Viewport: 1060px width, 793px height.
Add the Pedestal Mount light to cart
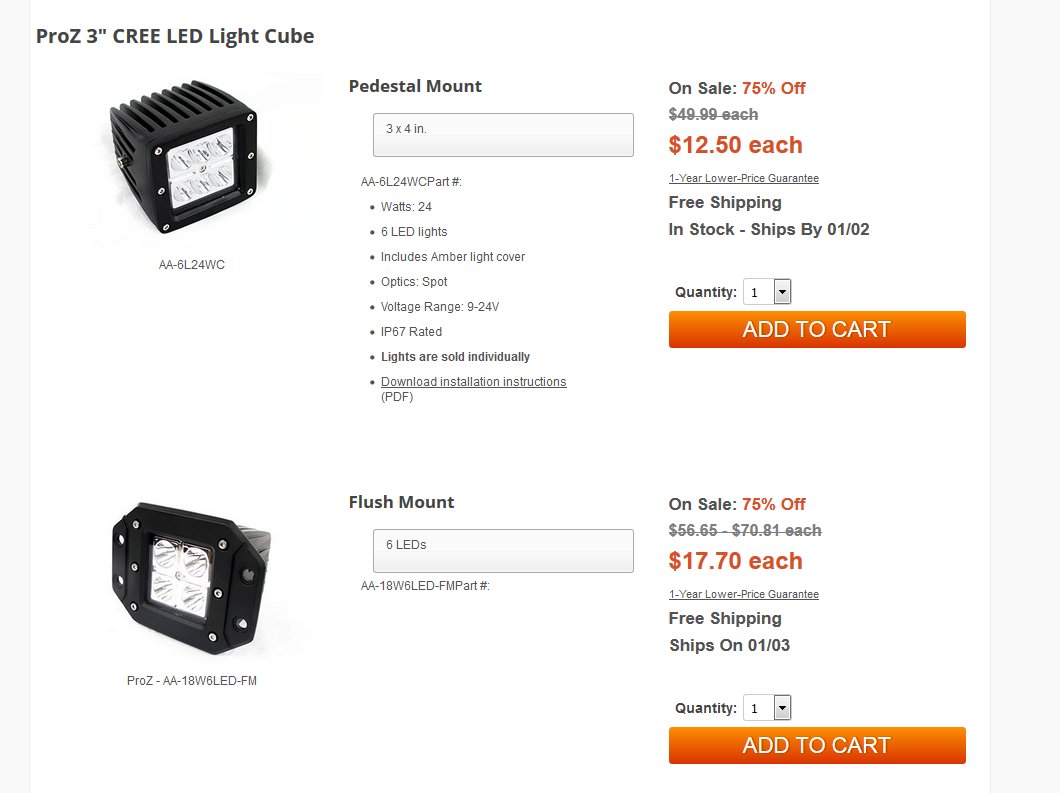point(817,329)
